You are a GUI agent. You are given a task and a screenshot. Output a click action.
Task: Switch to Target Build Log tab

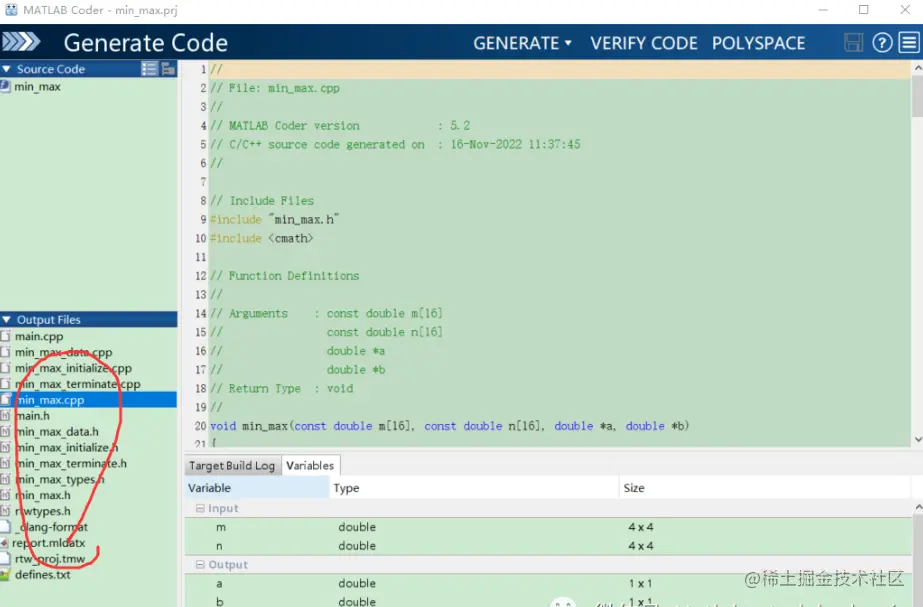232,466
